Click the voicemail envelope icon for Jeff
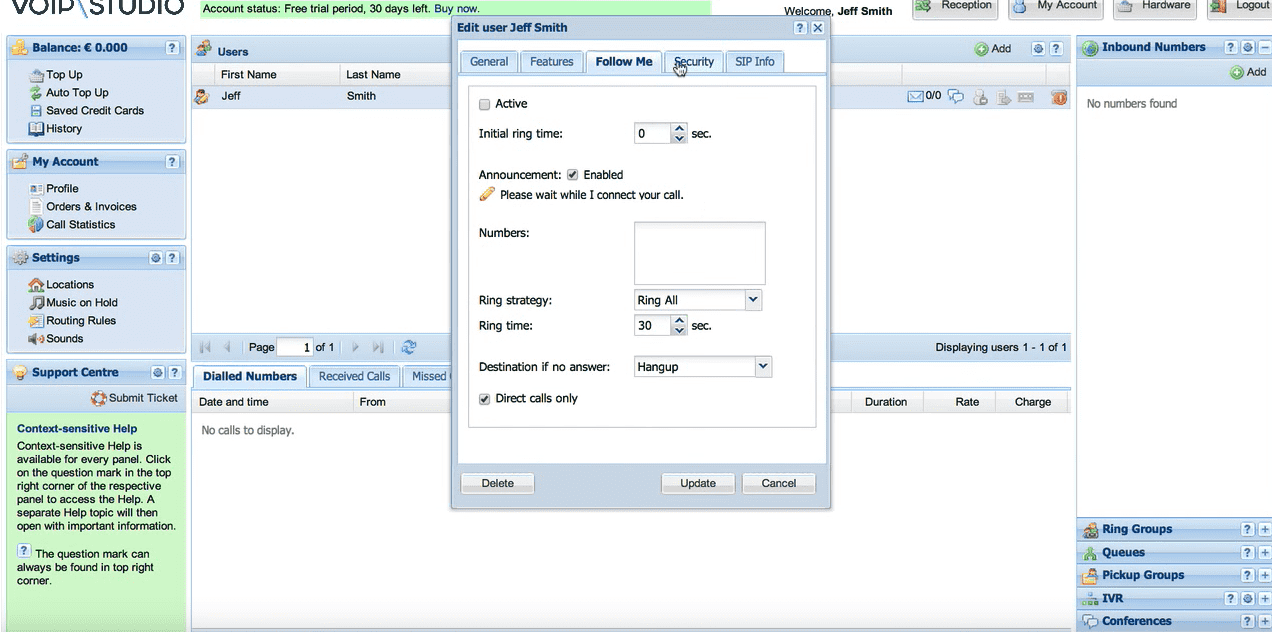The image size is (1272, 632). pyautogui.click(x=914, y=97)
